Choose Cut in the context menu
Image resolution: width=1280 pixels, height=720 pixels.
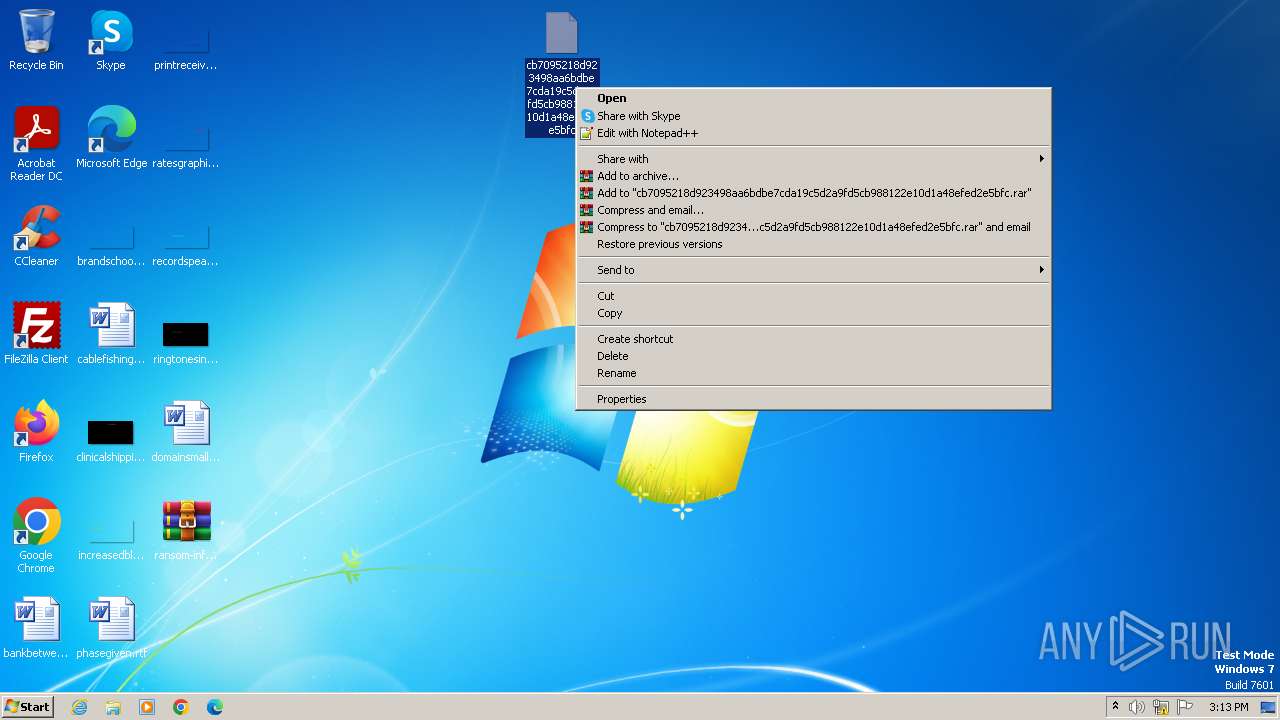click(814, 296)
